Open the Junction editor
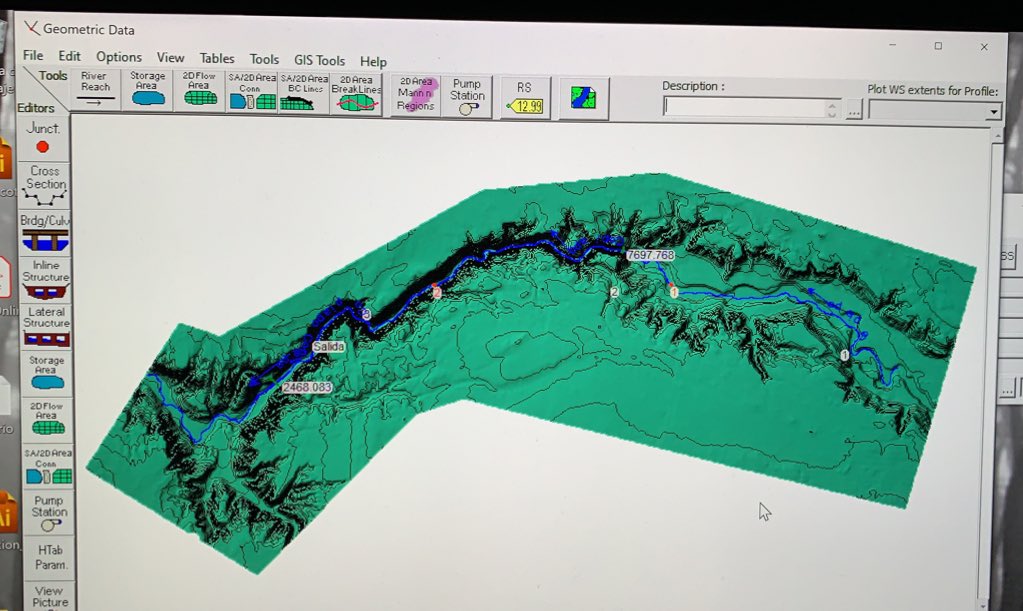Image resolution: width=1023 pixels, height=611 pixels. pos(44,139)
